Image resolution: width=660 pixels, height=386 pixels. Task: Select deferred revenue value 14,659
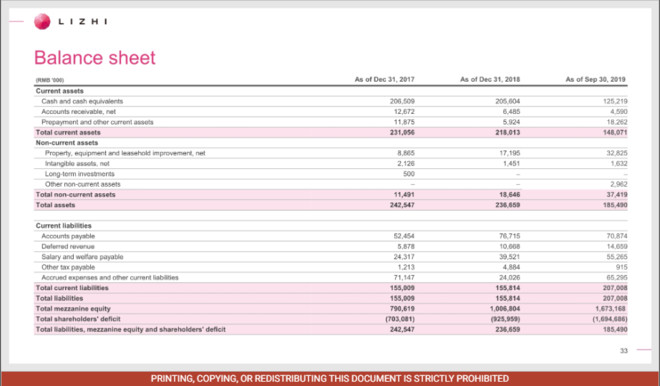click(x=617, y=246)
